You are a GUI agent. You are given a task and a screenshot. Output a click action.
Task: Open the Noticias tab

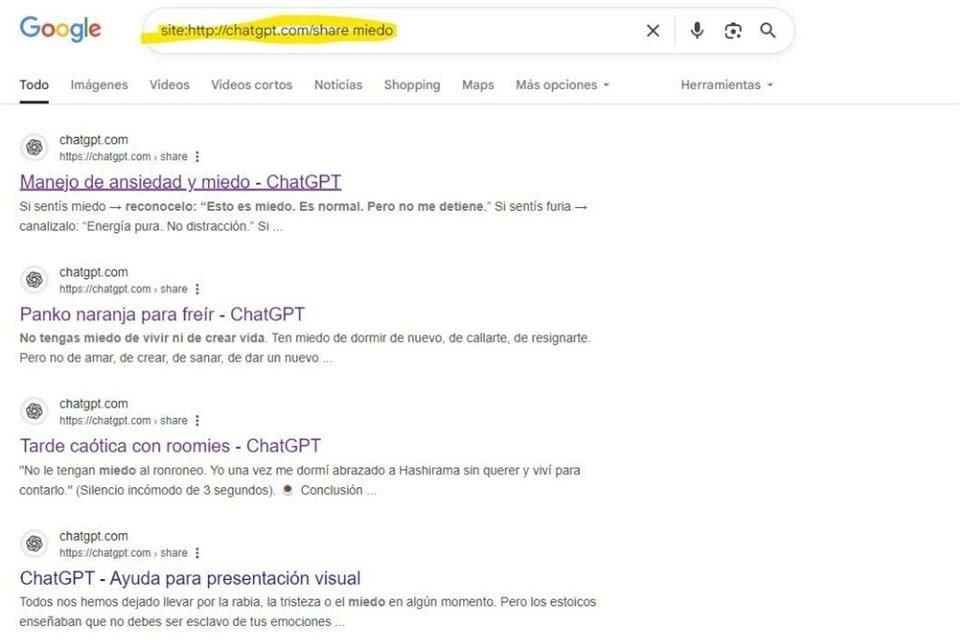click(338, 85)
